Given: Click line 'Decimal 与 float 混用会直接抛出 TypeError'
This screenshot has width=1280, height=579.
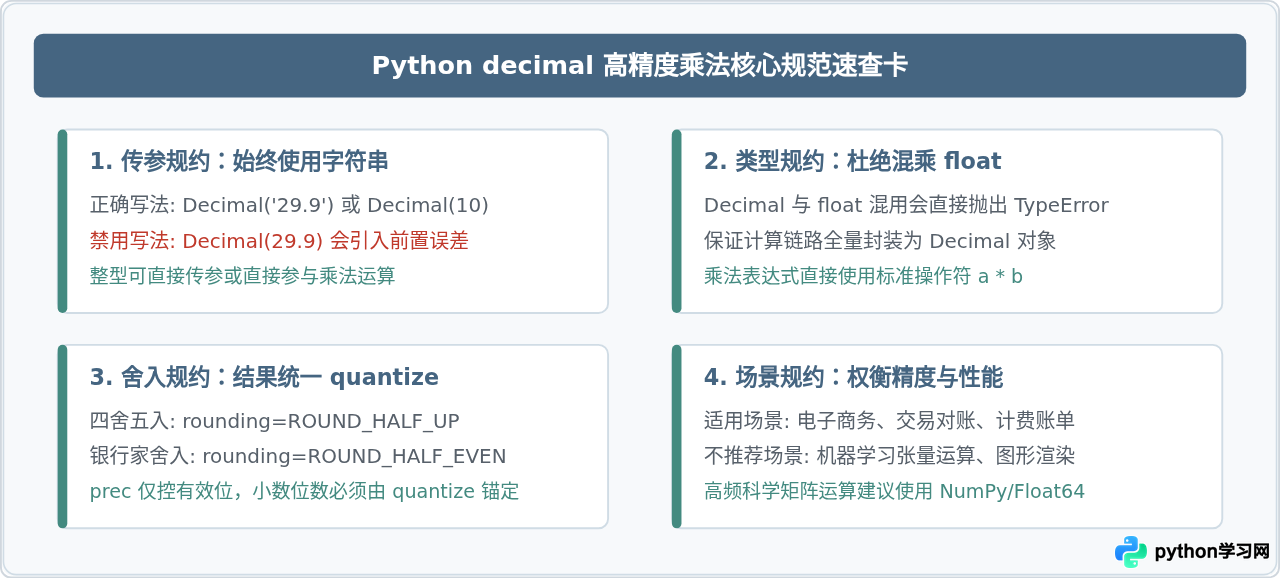Looking at the screenshot, I should pos(906,205).
